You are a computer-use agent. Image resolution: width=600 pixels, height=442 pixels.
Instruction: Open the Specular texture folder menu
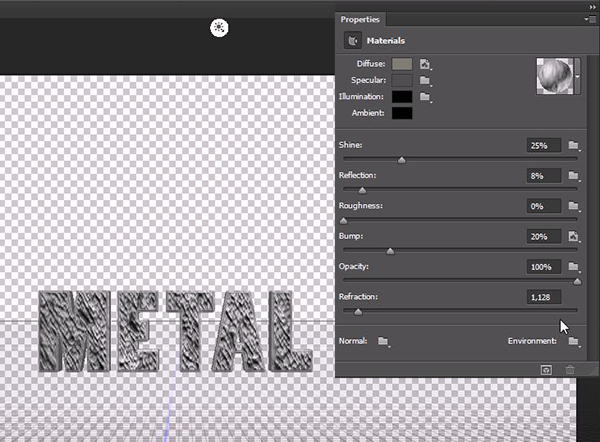click(x=425, y=80)
